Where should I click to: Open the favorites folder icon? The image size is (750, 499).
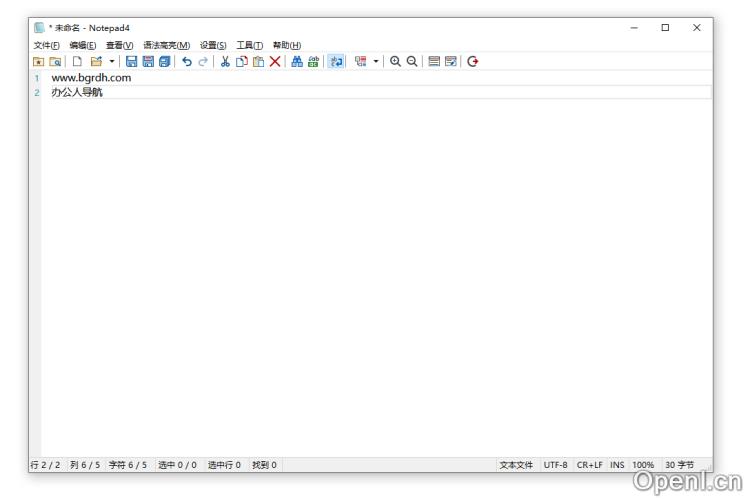coord(38,62)
